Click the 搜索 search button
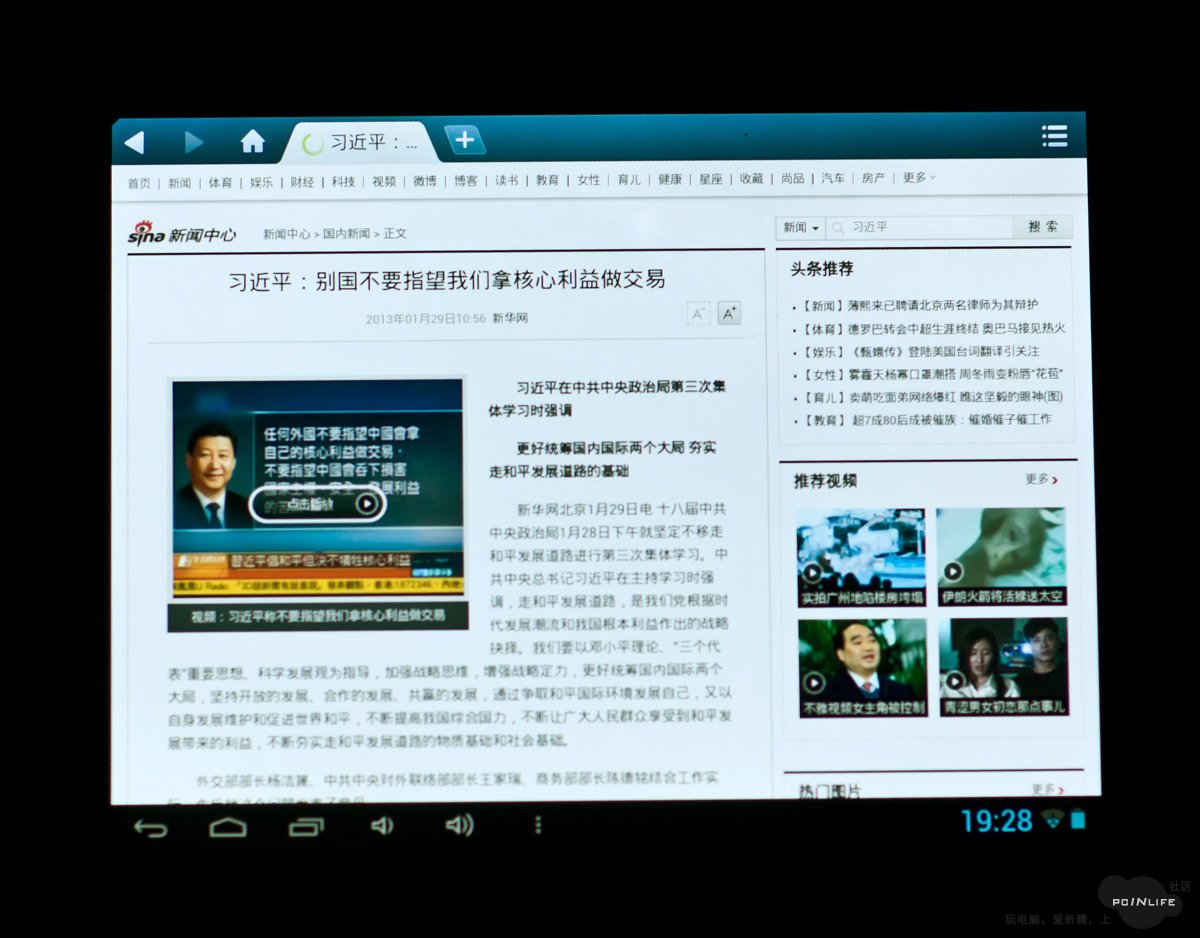The height and width of the screenshot is (938, 1200). click(1043, 227)
